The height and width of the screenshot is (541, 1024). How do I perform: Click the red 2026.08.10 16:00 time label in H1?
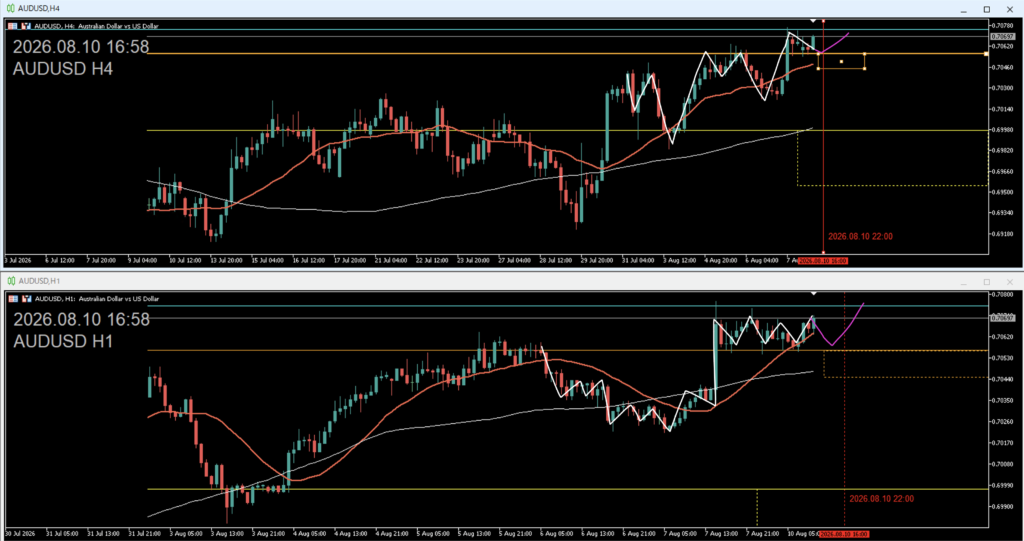[844, 534]
